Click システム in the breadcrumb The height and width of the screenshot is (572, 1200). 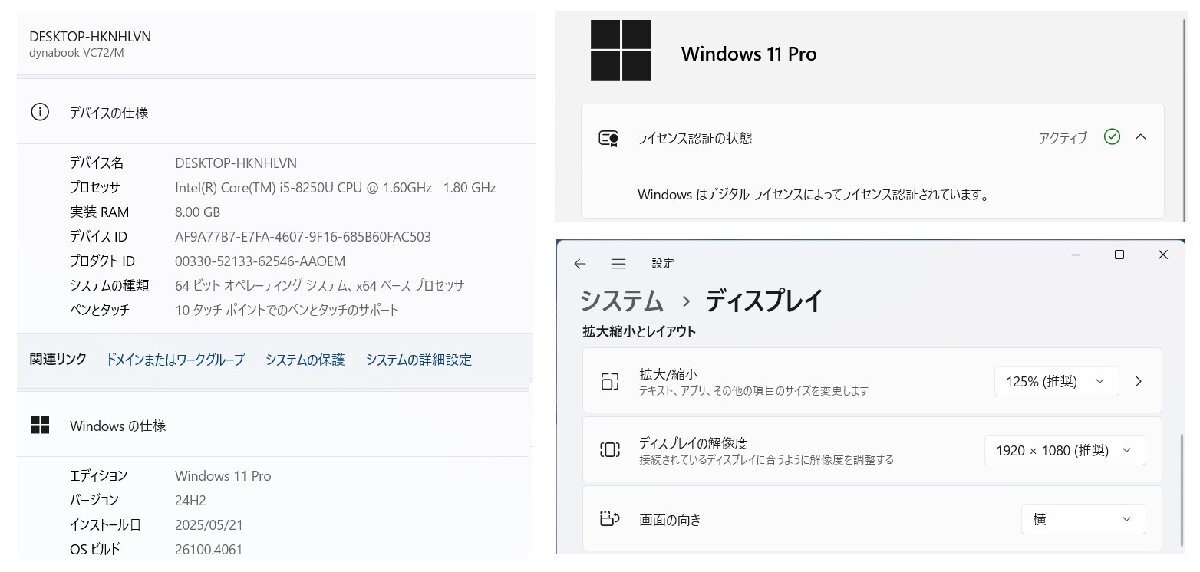[x=621, y=300]
